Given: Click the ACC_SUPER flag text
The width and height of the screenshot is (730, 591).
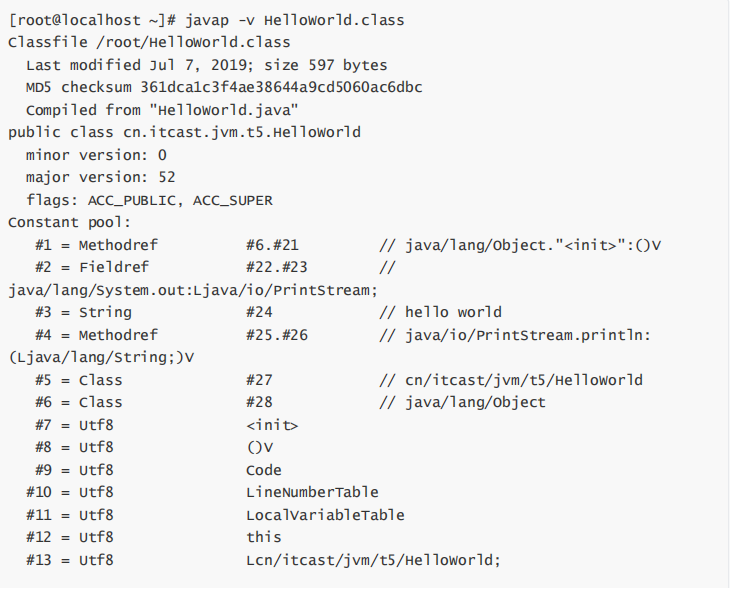Looking at the screenshot, I should click(x=232, y=201).
